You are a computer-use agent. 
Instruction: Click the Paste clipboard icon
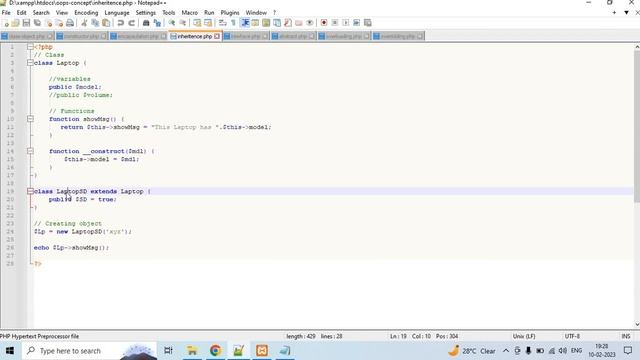(x=106, y=23)
